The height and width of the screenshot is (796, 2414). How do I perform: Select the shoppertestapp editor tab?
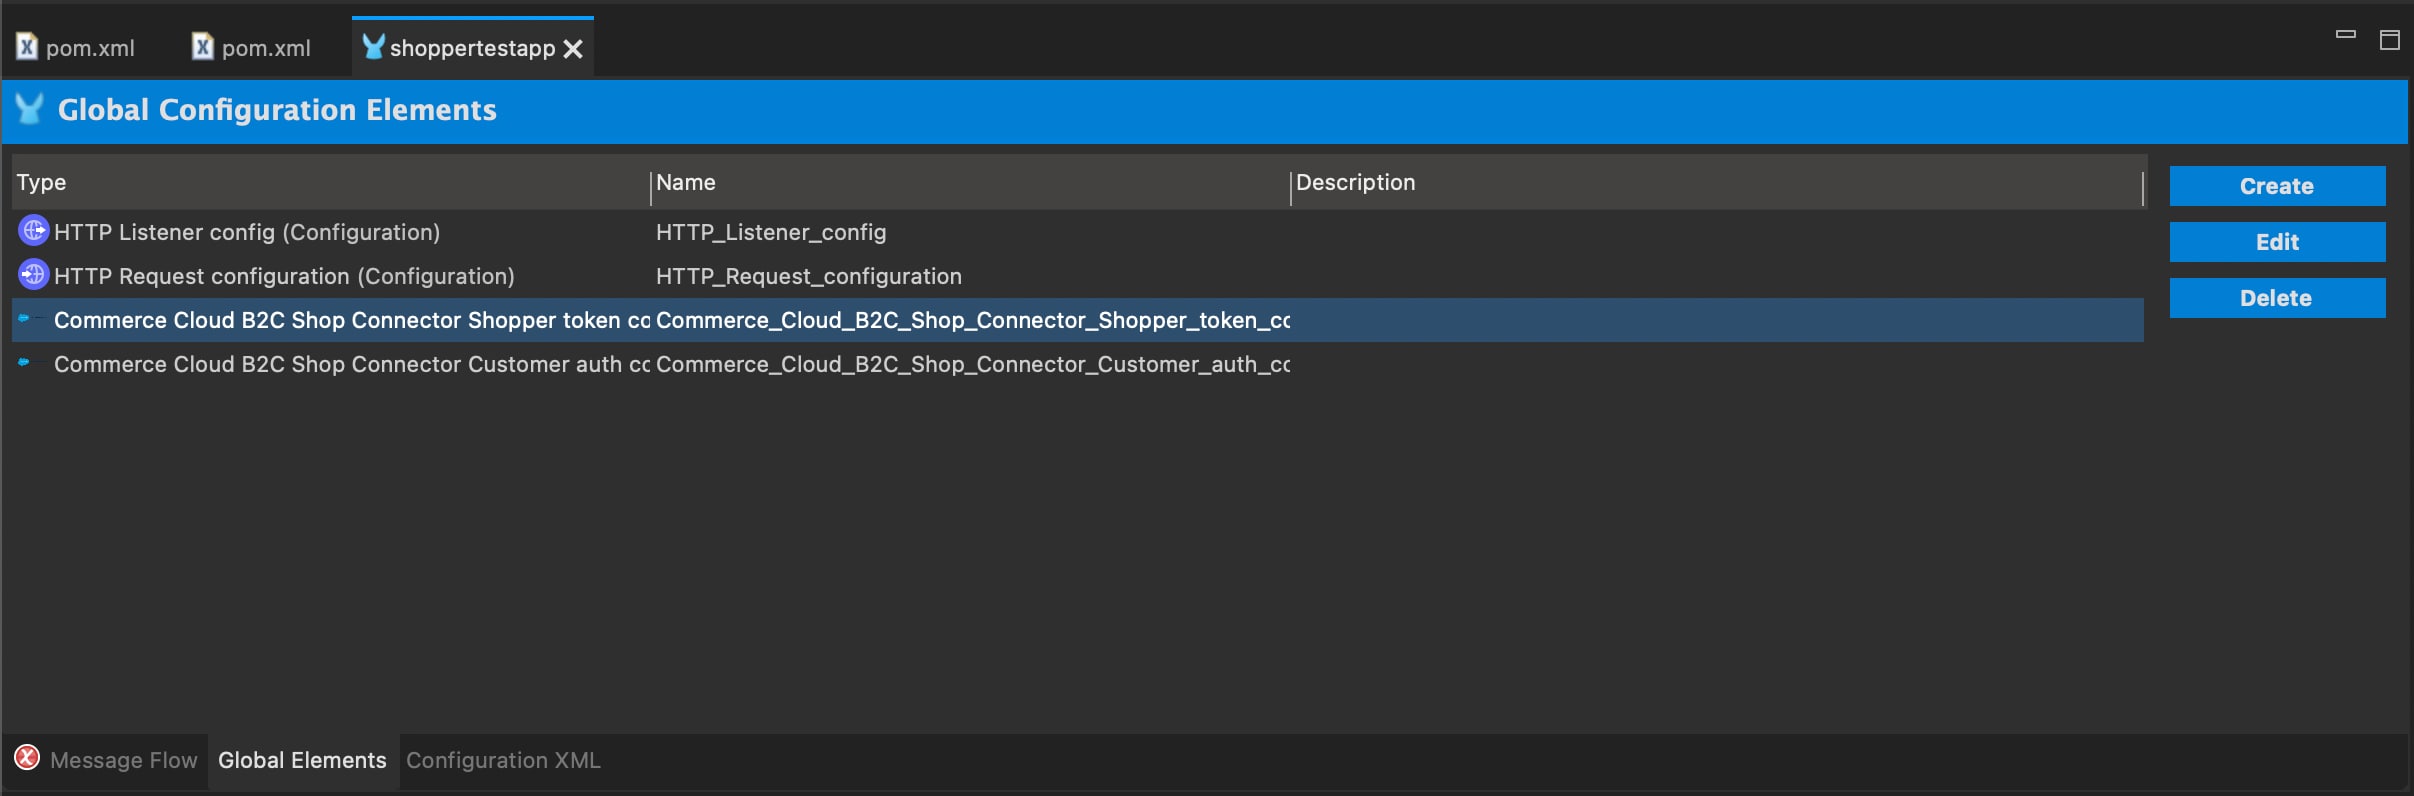[x=472, y=48]
